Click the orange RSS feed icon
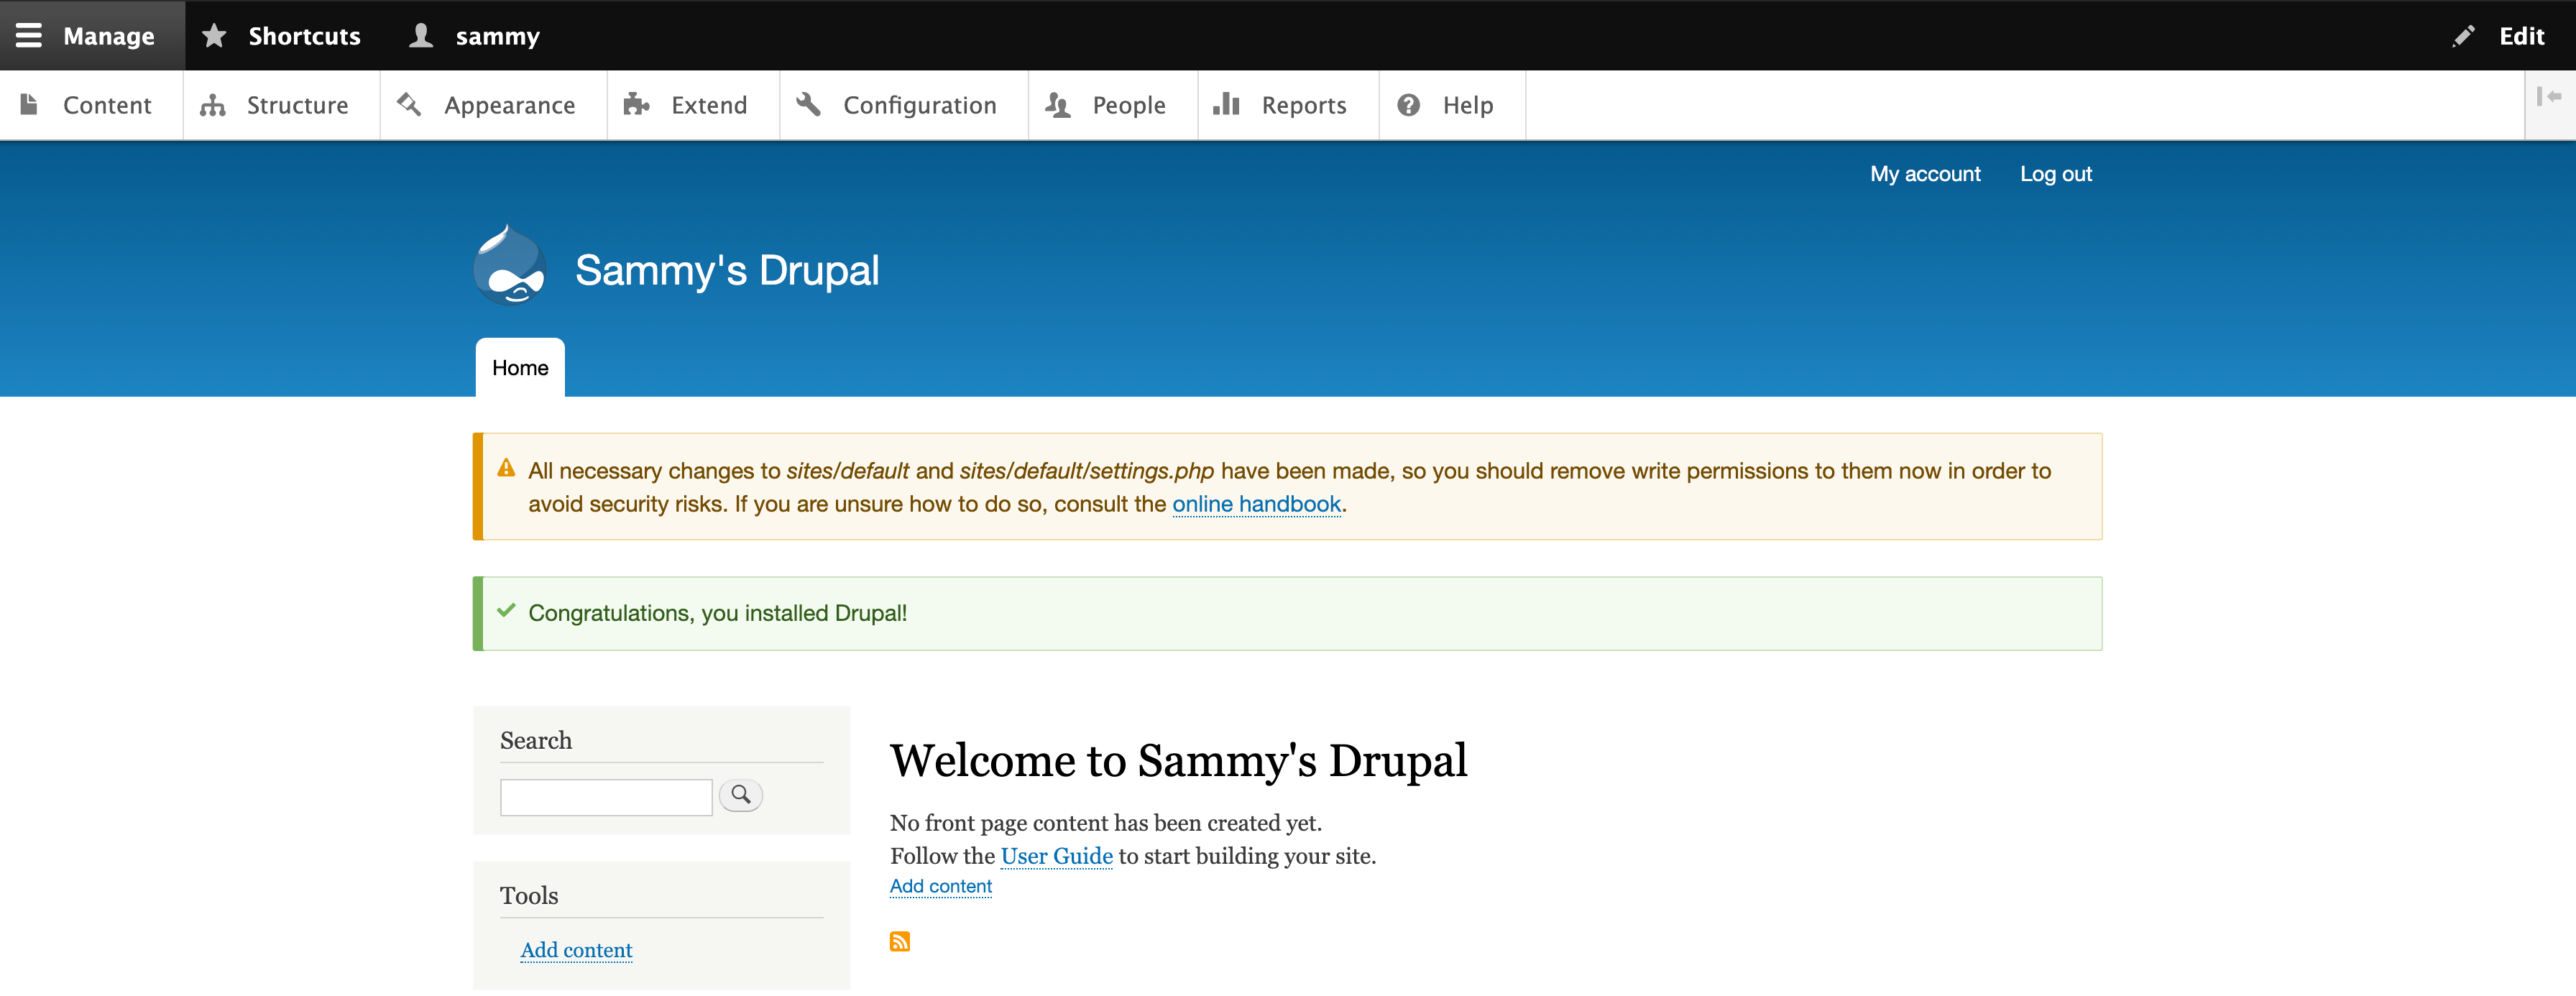 pos(900,941)
